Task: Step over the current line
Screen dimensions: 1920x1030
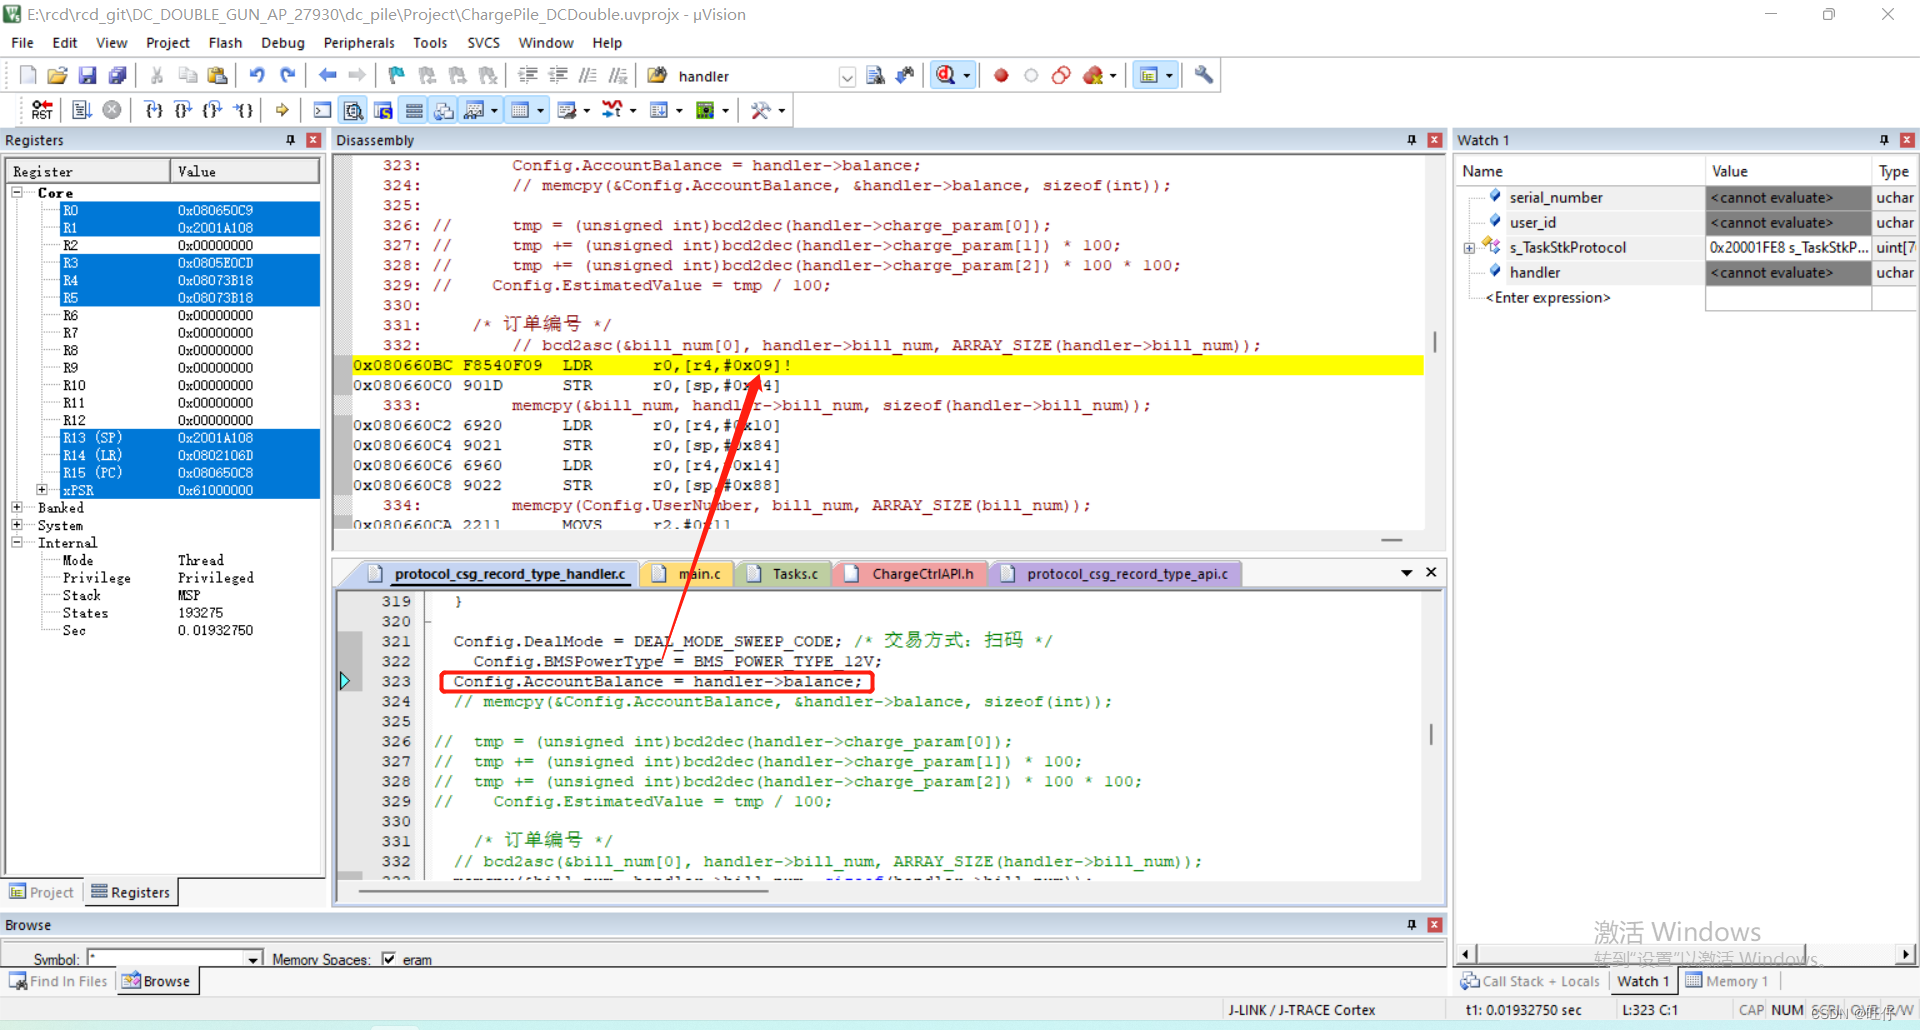Action: pos(183,110)
